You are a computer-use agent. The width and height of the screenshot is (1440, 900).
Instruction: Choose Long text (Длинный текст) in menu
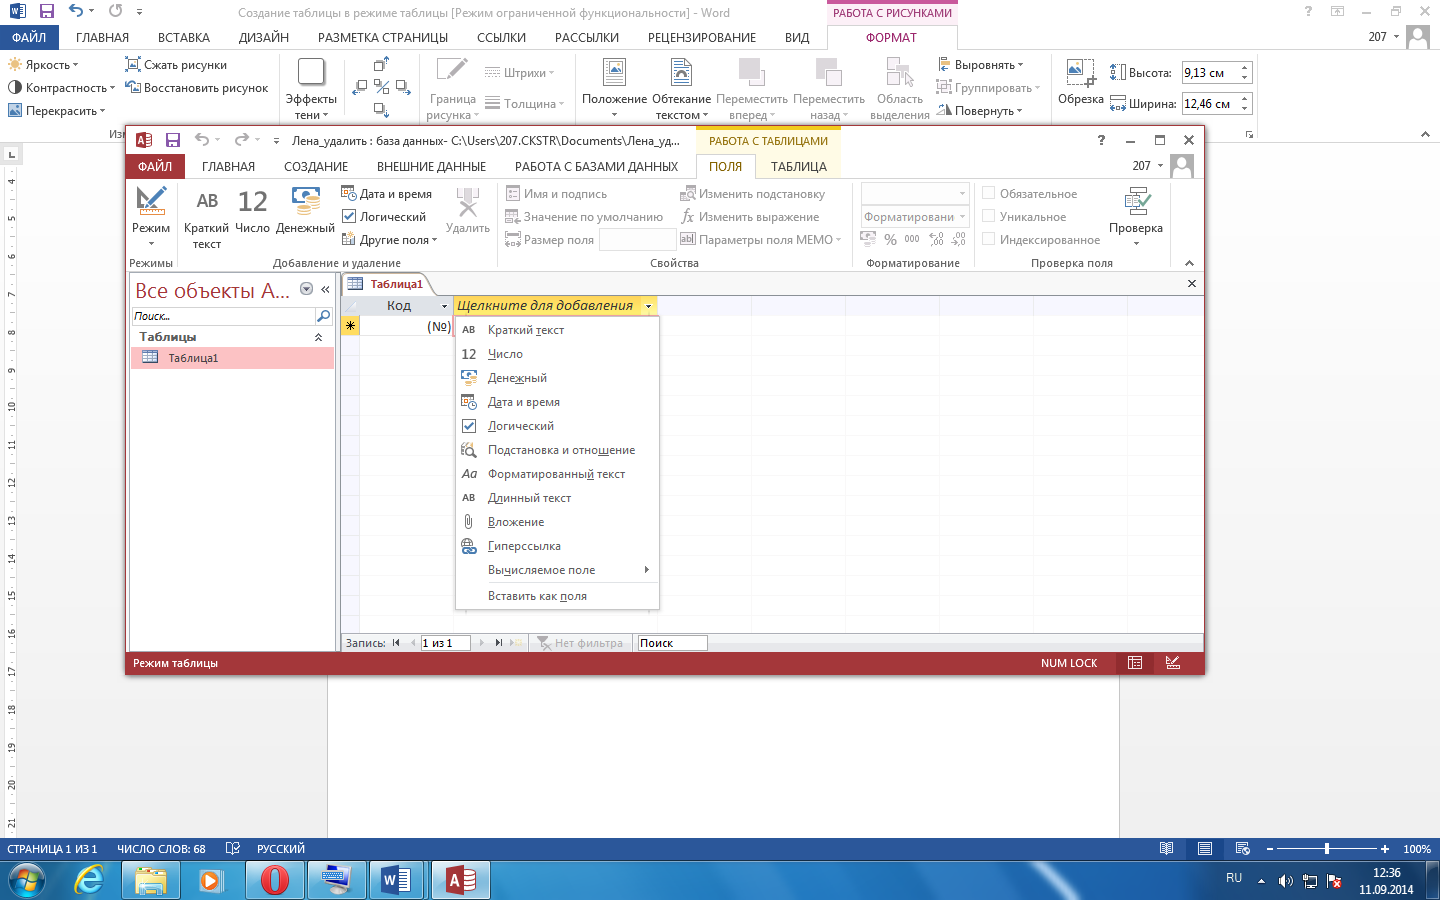pos(557,498)
